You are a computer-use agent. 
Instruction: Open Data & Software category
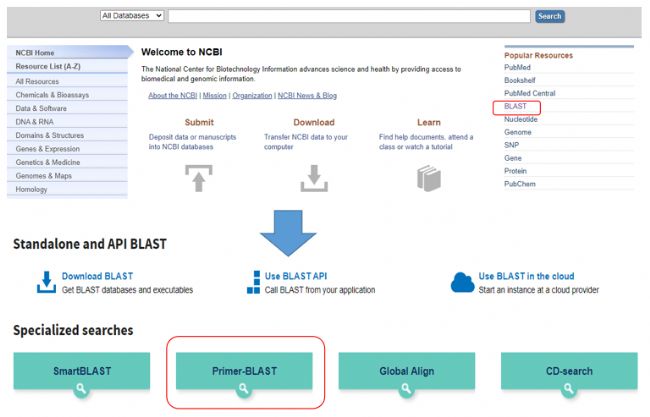coord(68,108)
